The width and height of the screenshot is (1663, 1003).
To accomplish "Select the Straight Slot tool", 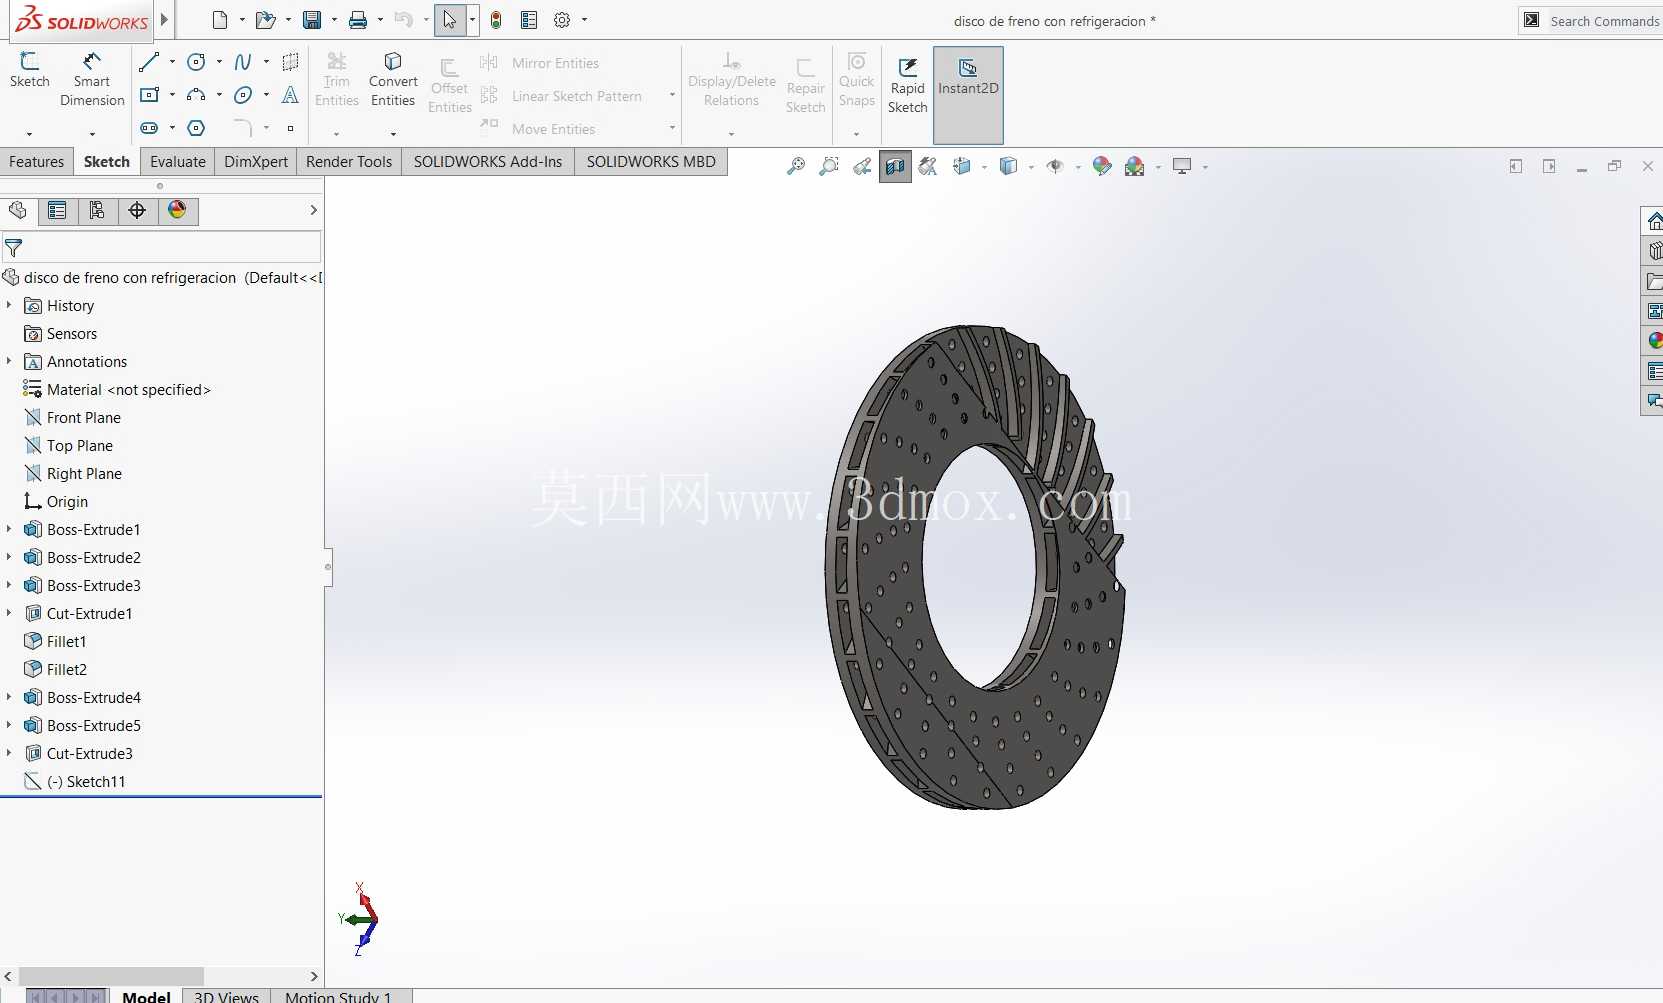I will tap(149, 128).
